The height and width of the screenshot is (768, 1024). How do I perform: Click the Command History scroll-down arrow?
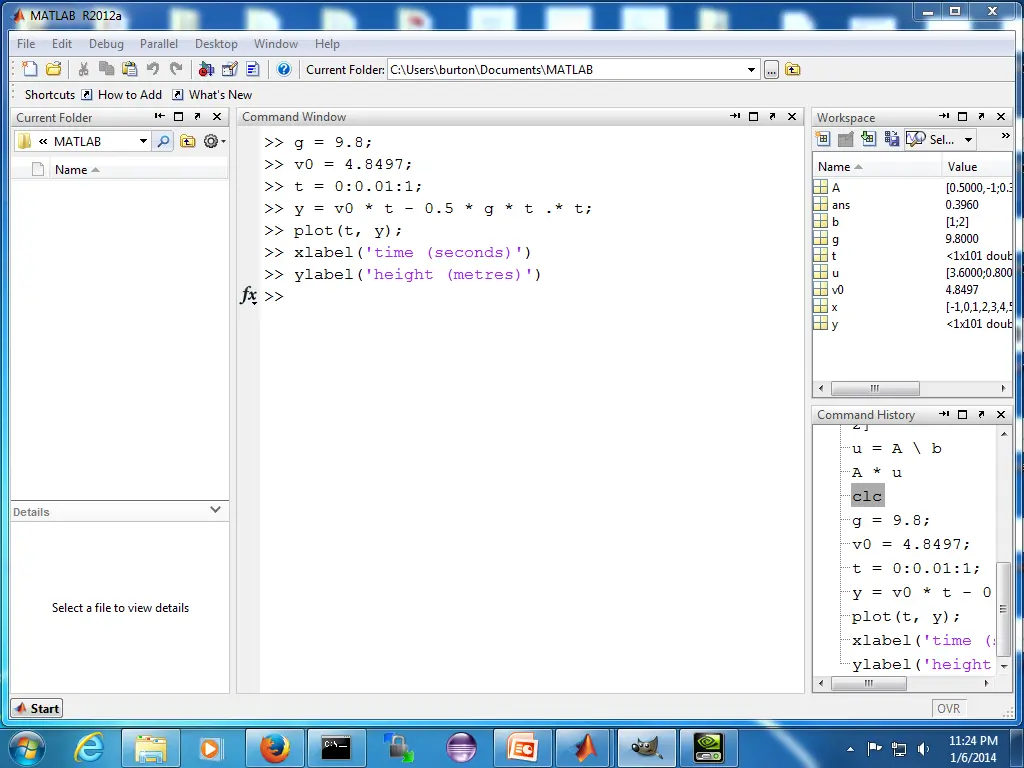(x=1004, y=666)
